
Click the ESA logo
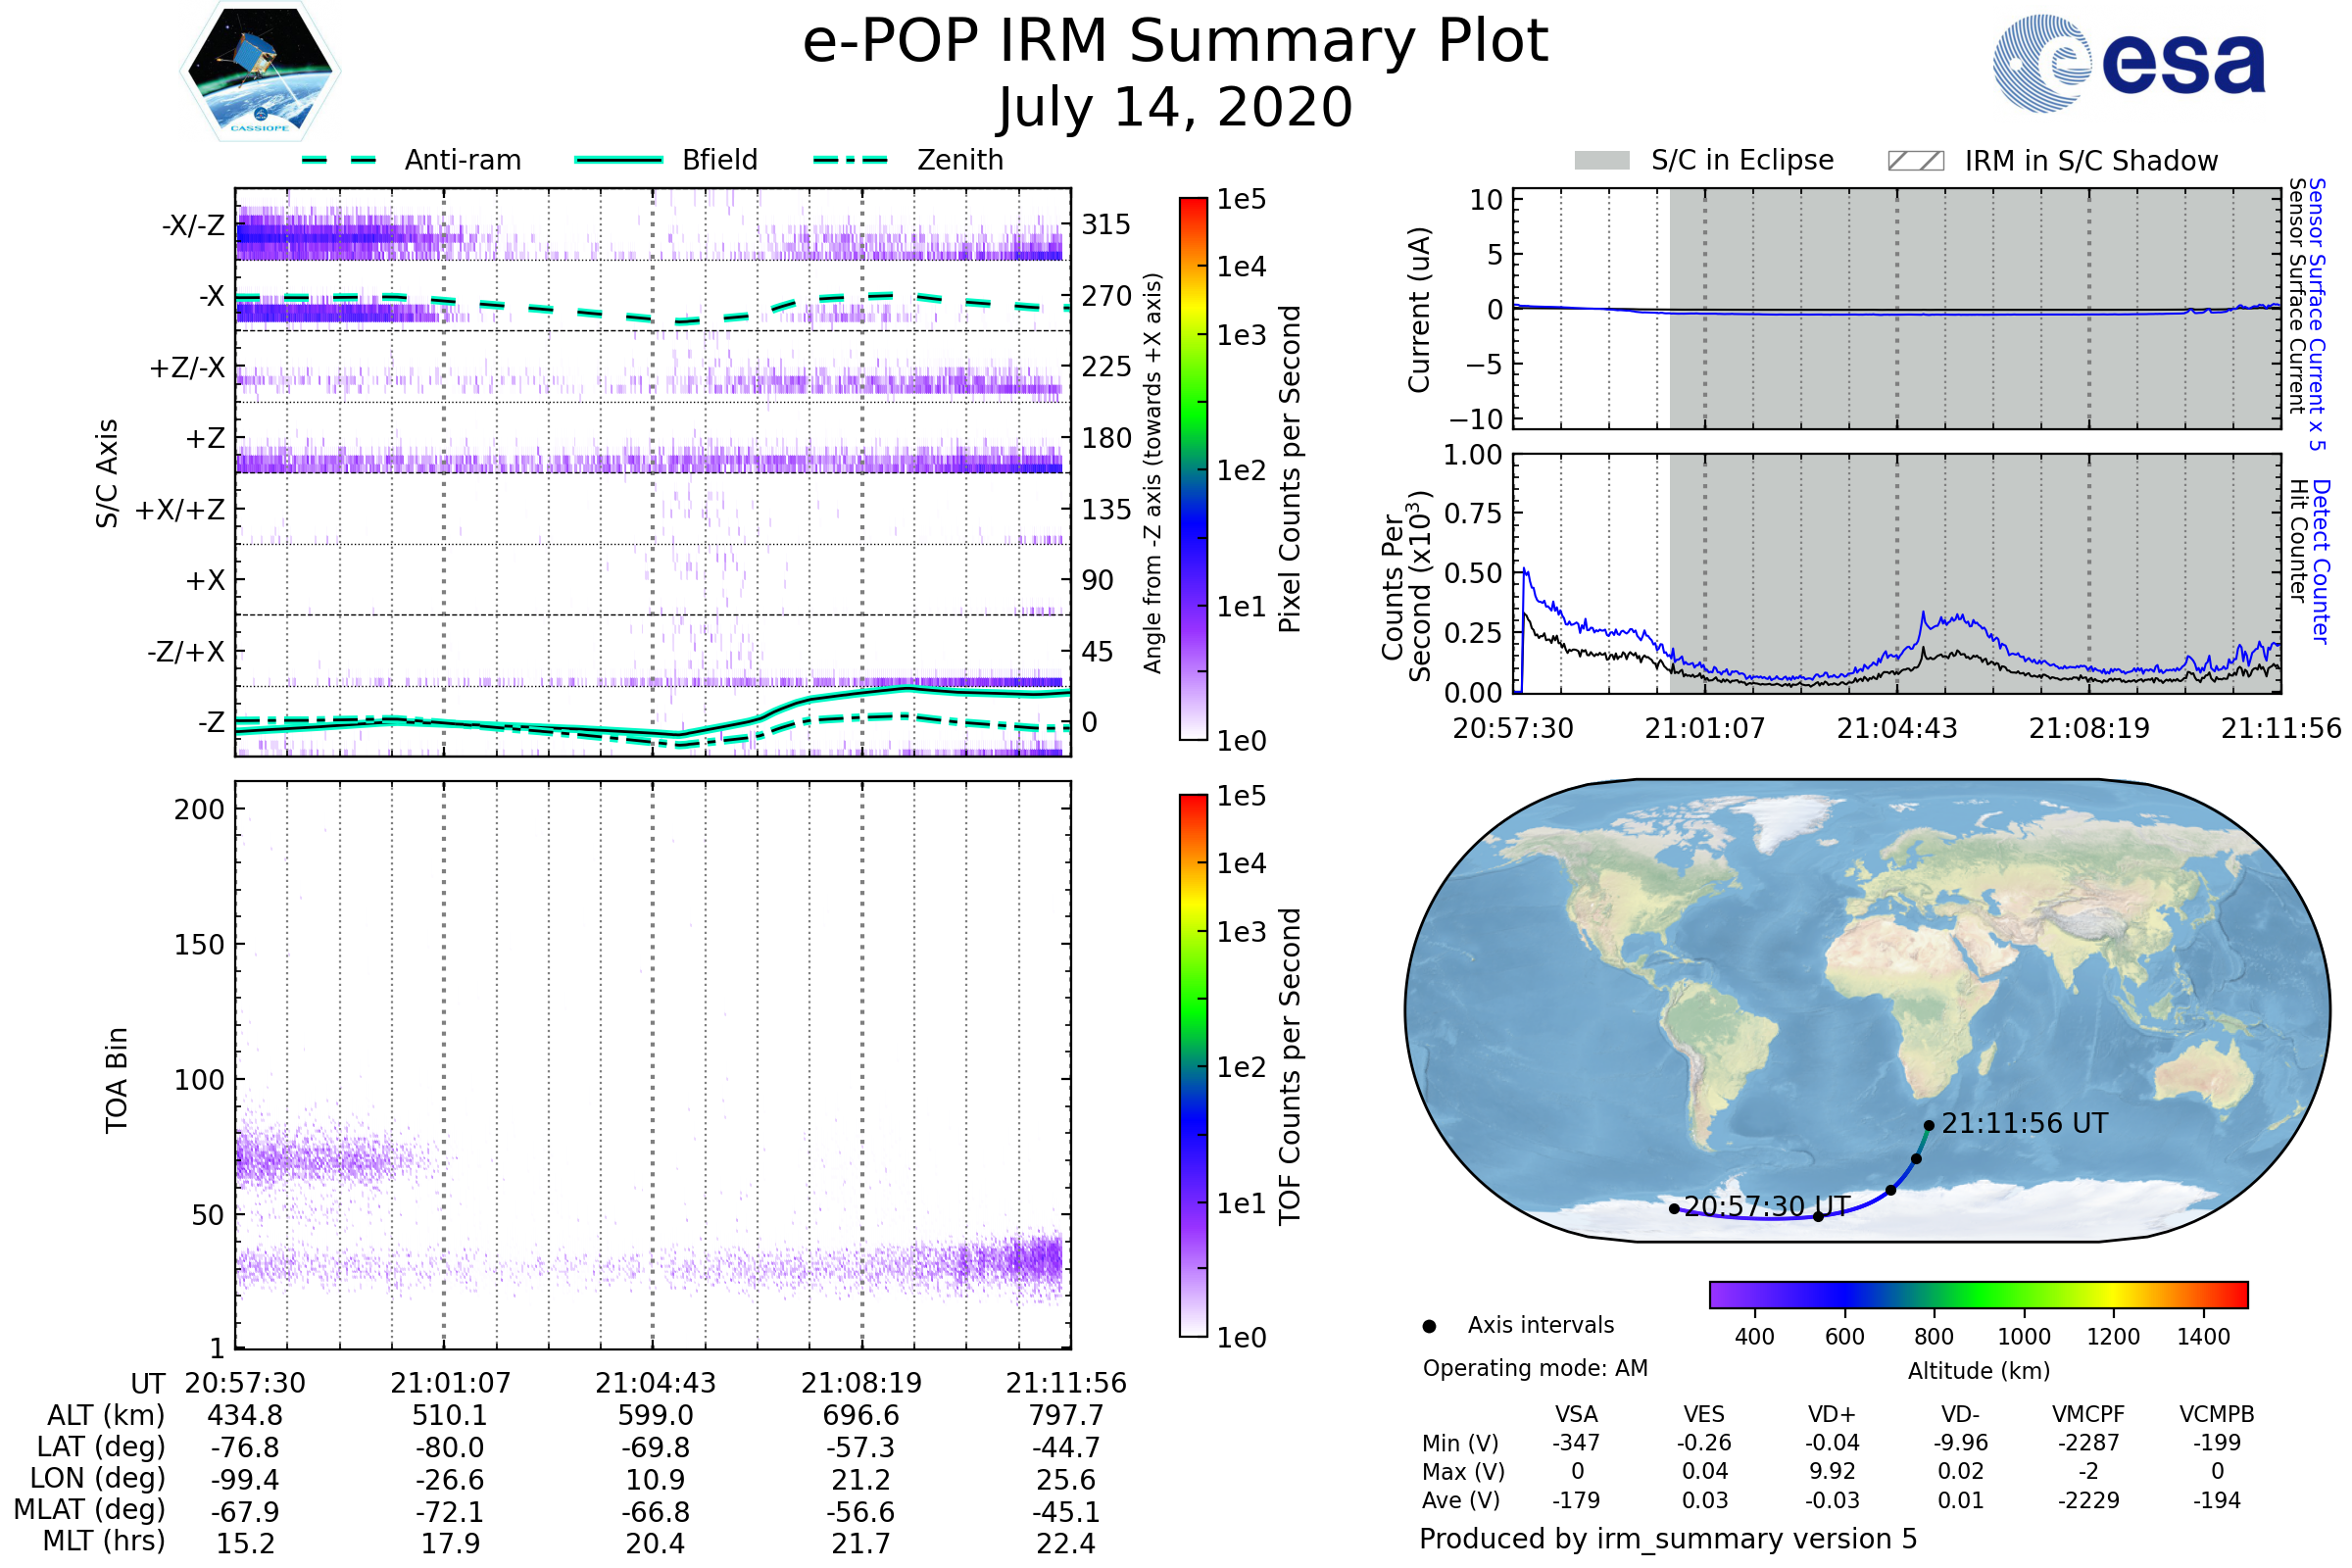[2129, 63]
